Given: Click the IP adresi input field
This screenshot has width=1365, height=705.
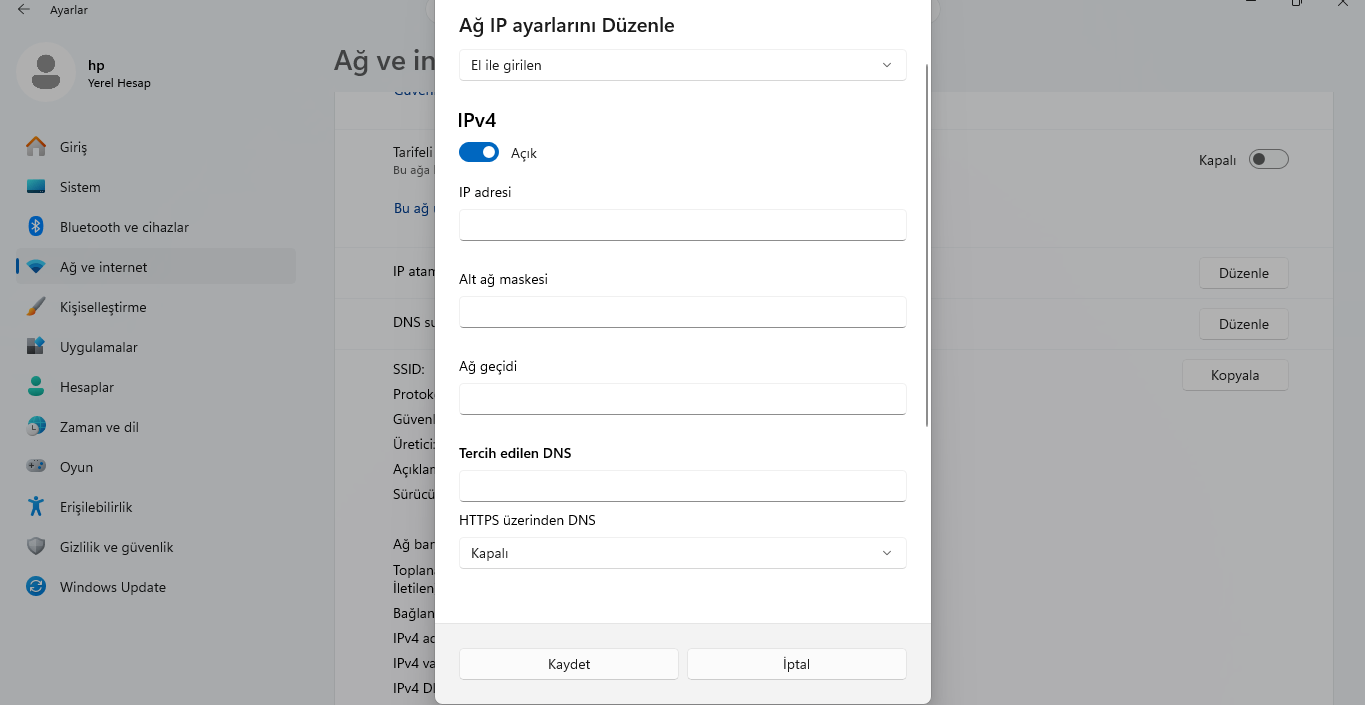Looking at the screenshot, I should [x=683, y=225].
